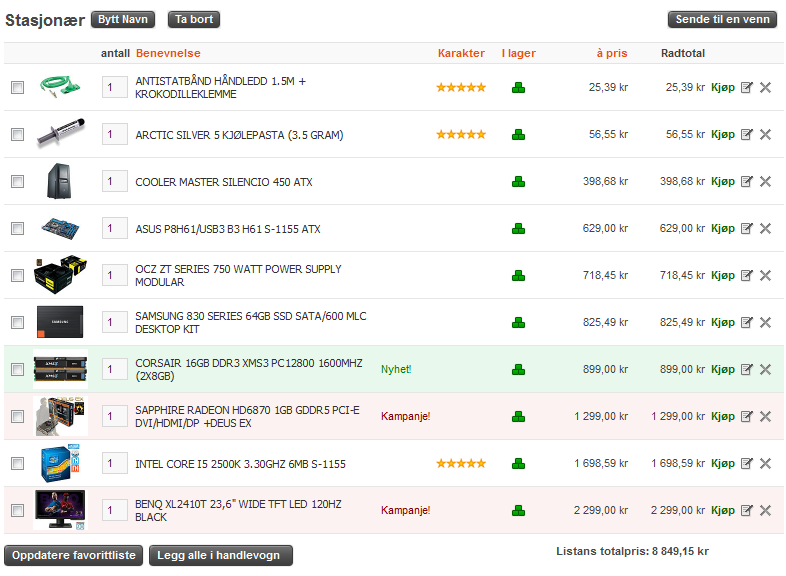Select OCZ ZT Series checkbox
This screenshot has width=786, height=576.
(x=18, y=275)
